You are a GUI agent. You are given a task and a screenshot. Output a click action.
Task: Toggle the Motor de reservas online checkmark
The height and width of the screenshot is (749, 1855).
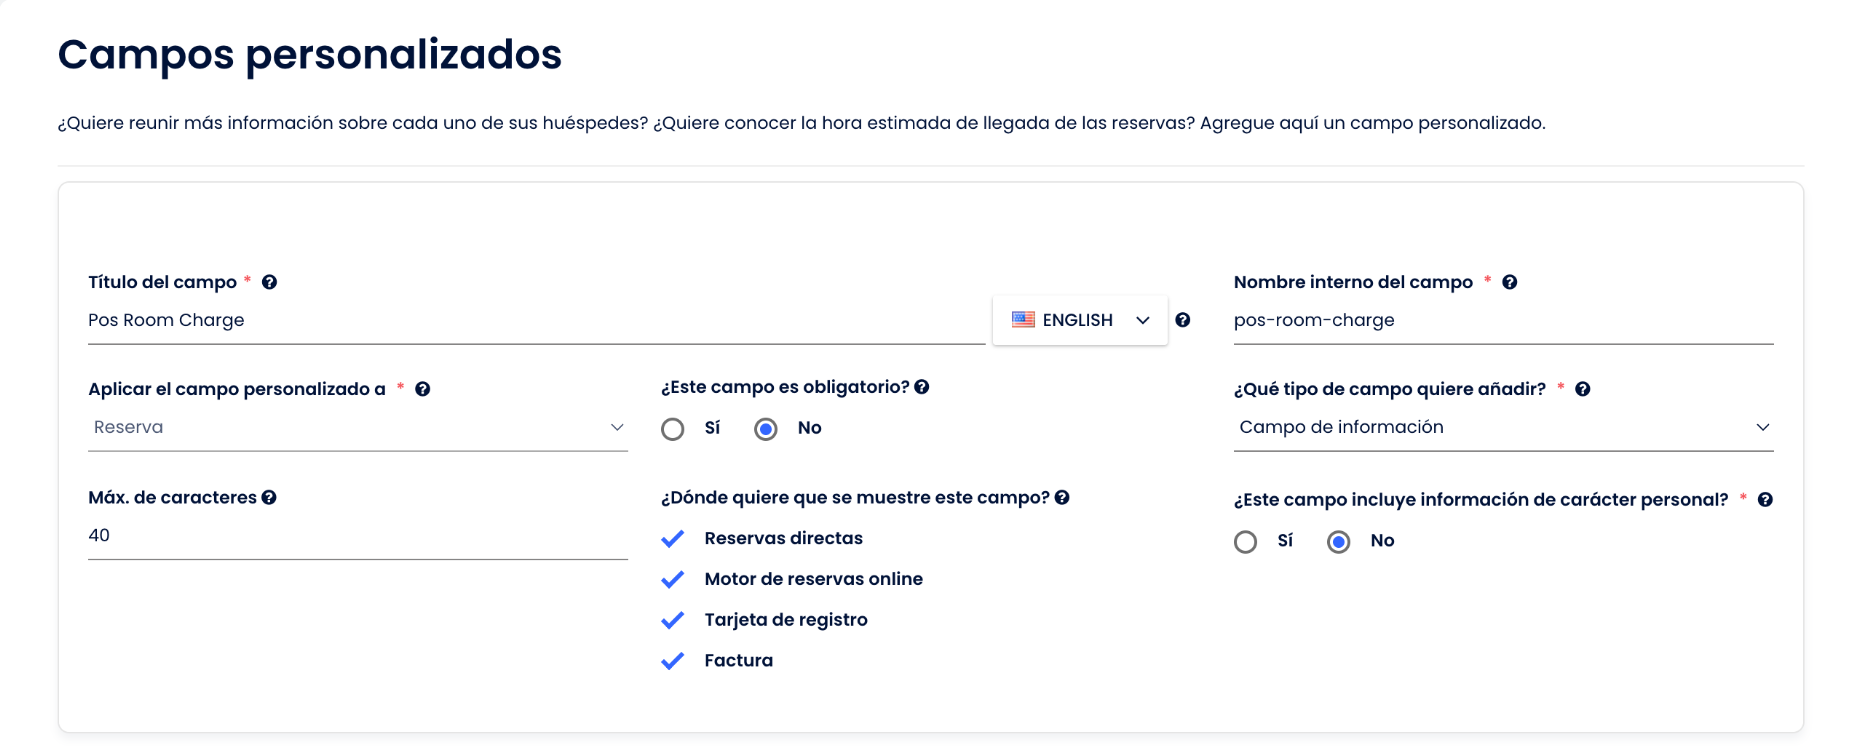coord(673,580)
